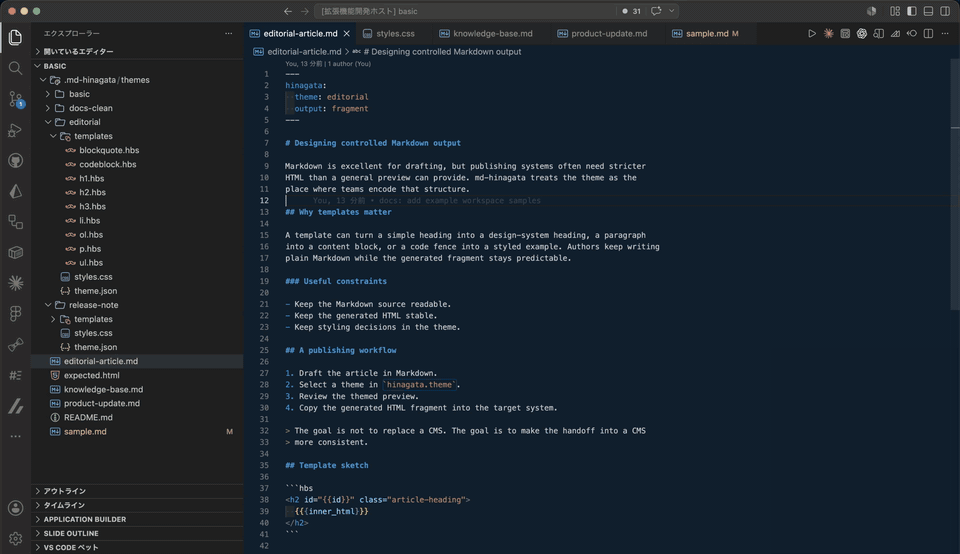Open the Claude asterisk icon in activity bar

(15, 283)
